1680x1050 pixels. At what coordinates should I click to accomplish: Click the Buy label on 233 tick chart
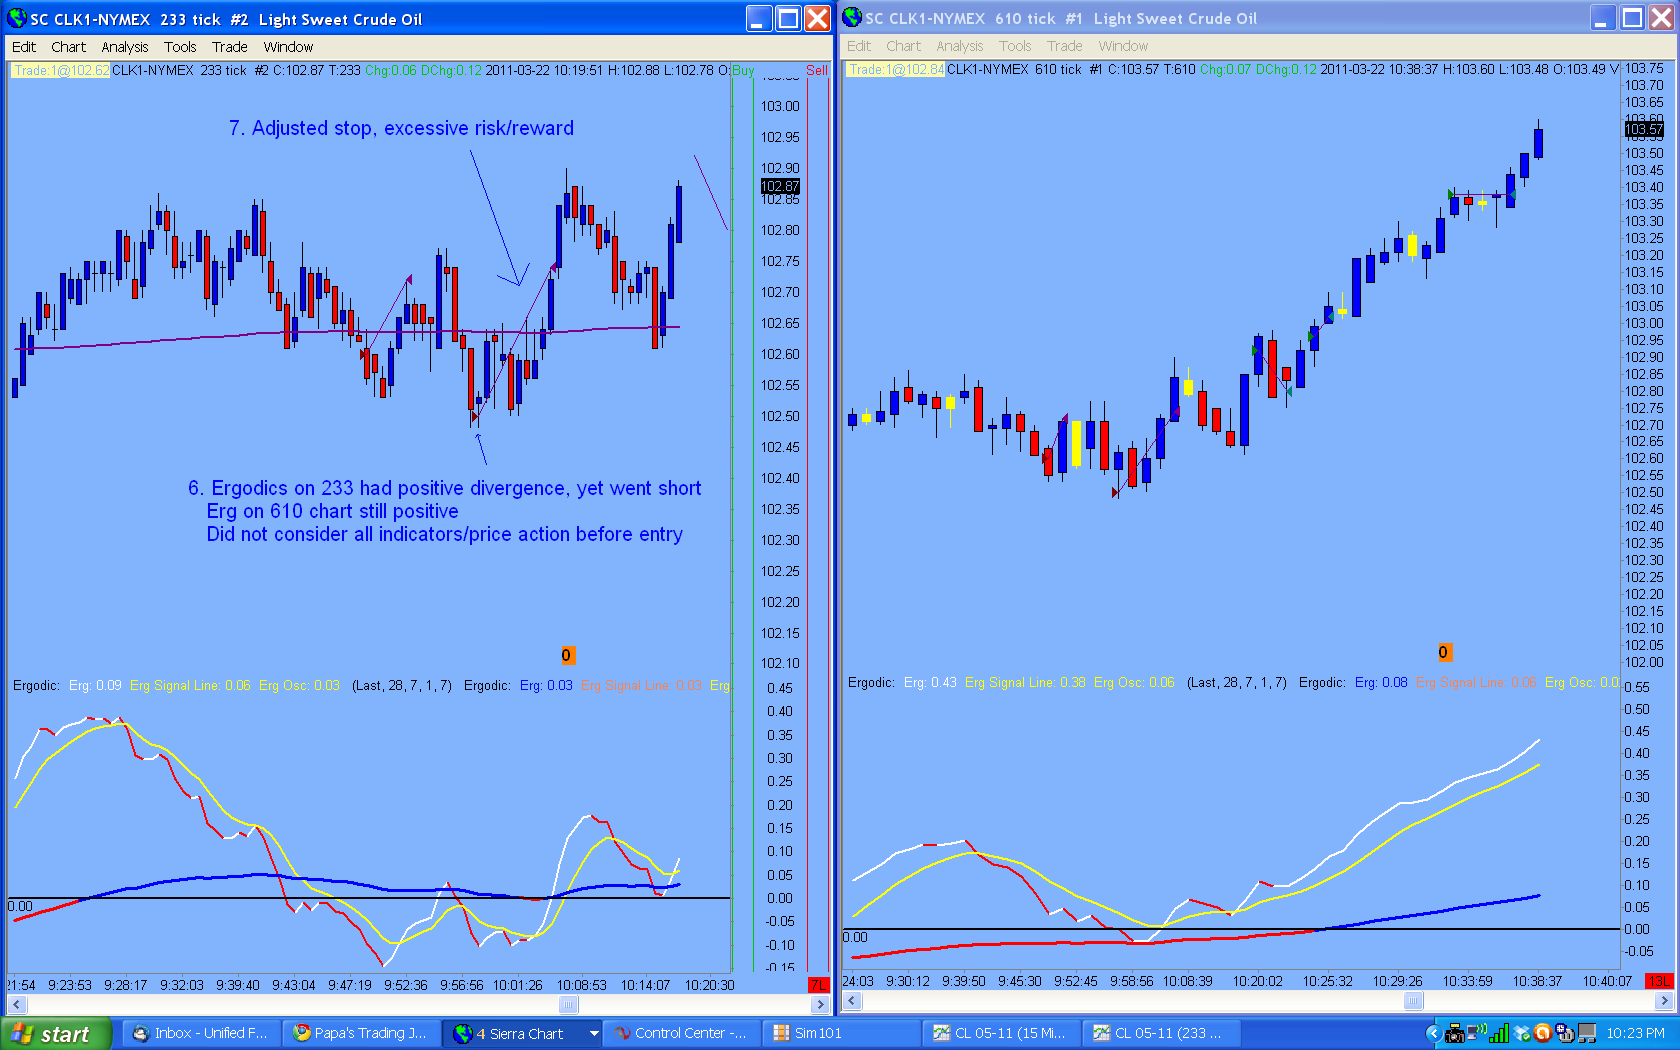pyautogui.click(x=743, y=71)
